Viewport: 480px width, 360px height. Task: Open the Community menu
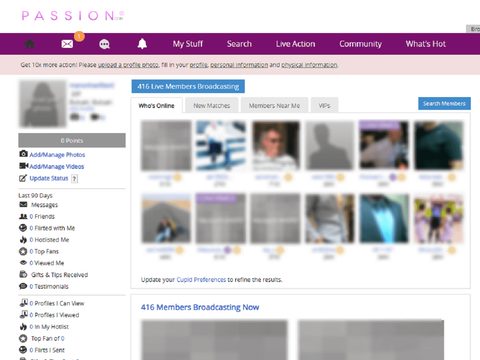click(x=360, y=44)
